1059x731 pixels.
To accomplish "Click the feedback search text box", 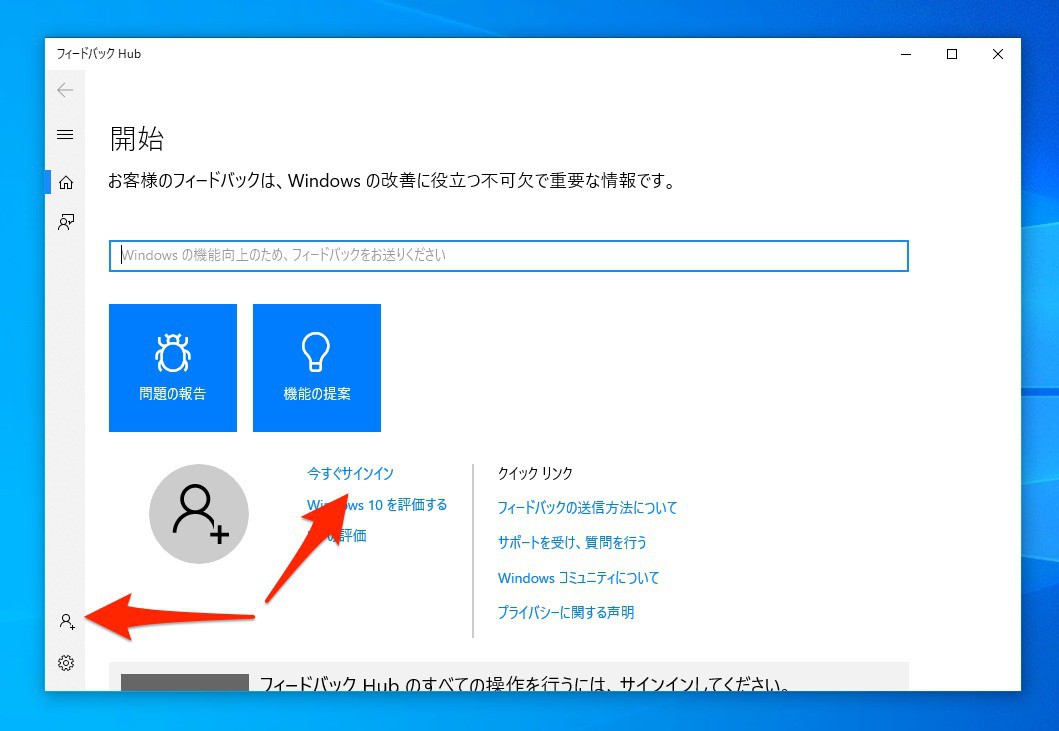I will tap(509, 255).
